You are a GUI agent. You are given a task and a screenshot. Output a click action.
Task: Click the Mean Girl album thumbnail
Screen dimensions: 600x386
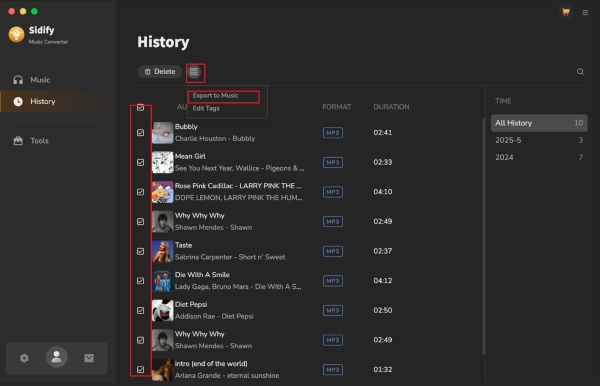click(x=163, y=162)
